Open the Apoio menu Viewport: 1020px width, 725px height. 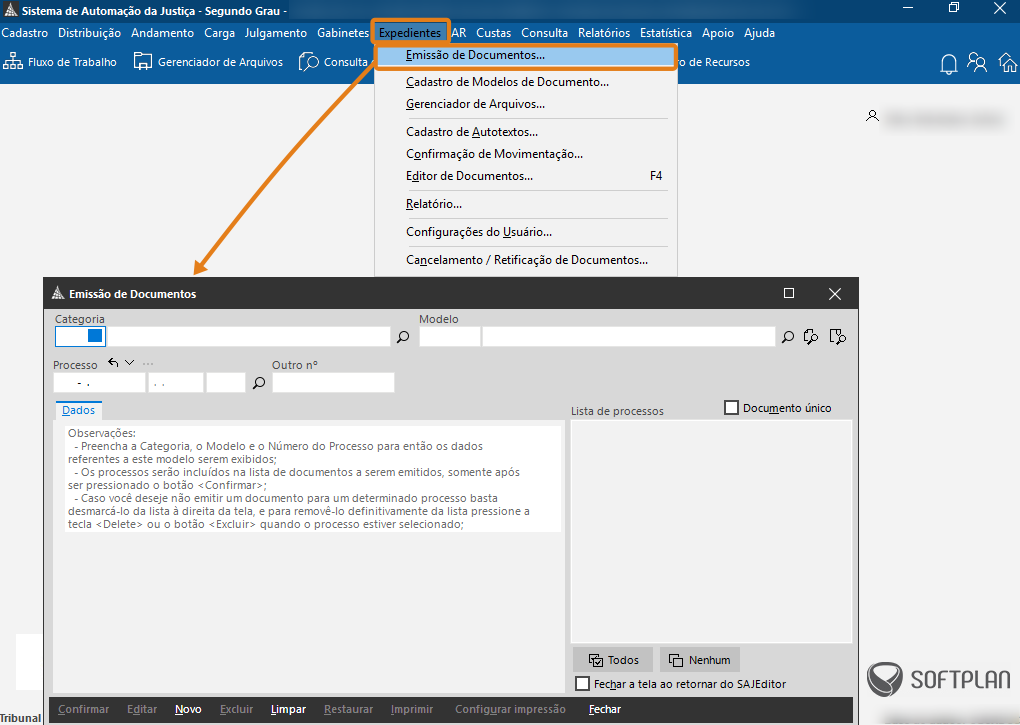pos(718,33)
